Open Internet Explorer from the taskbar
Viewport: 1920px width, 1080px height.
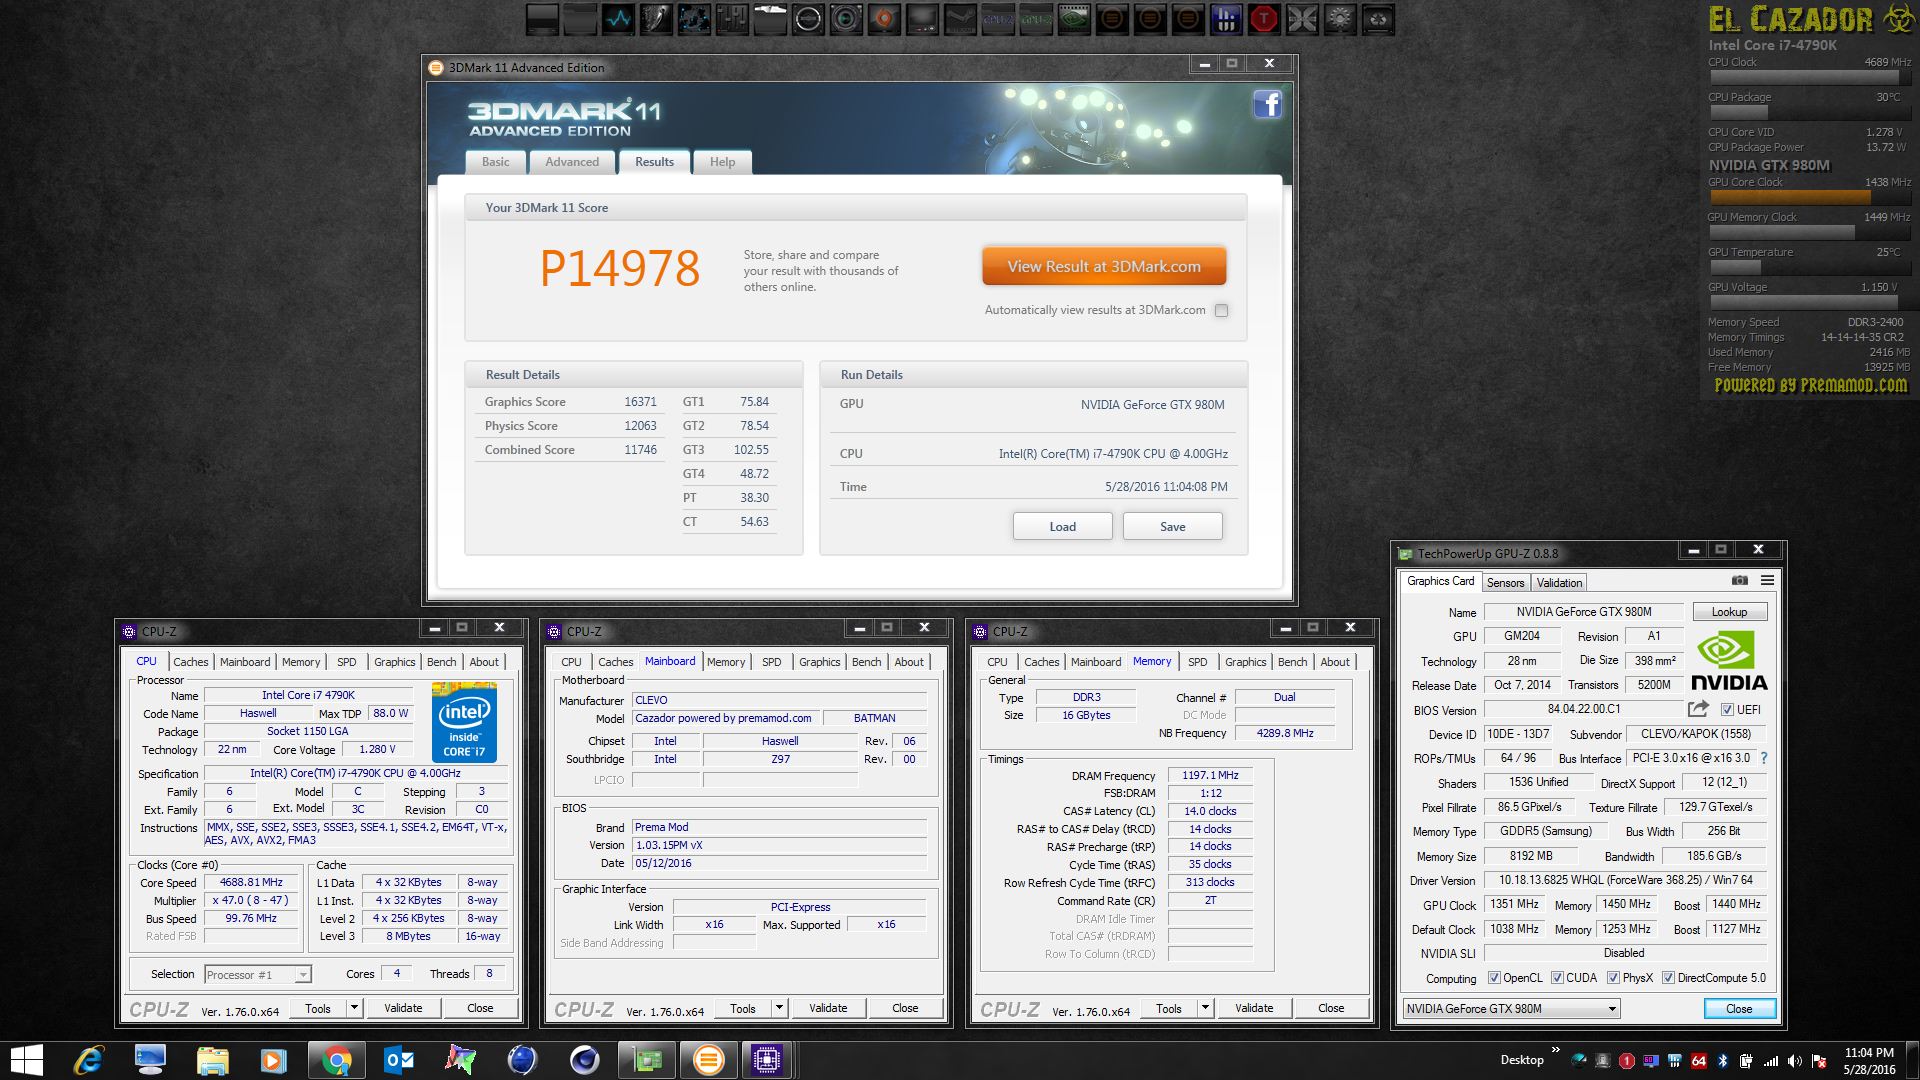pos(89,1060)
